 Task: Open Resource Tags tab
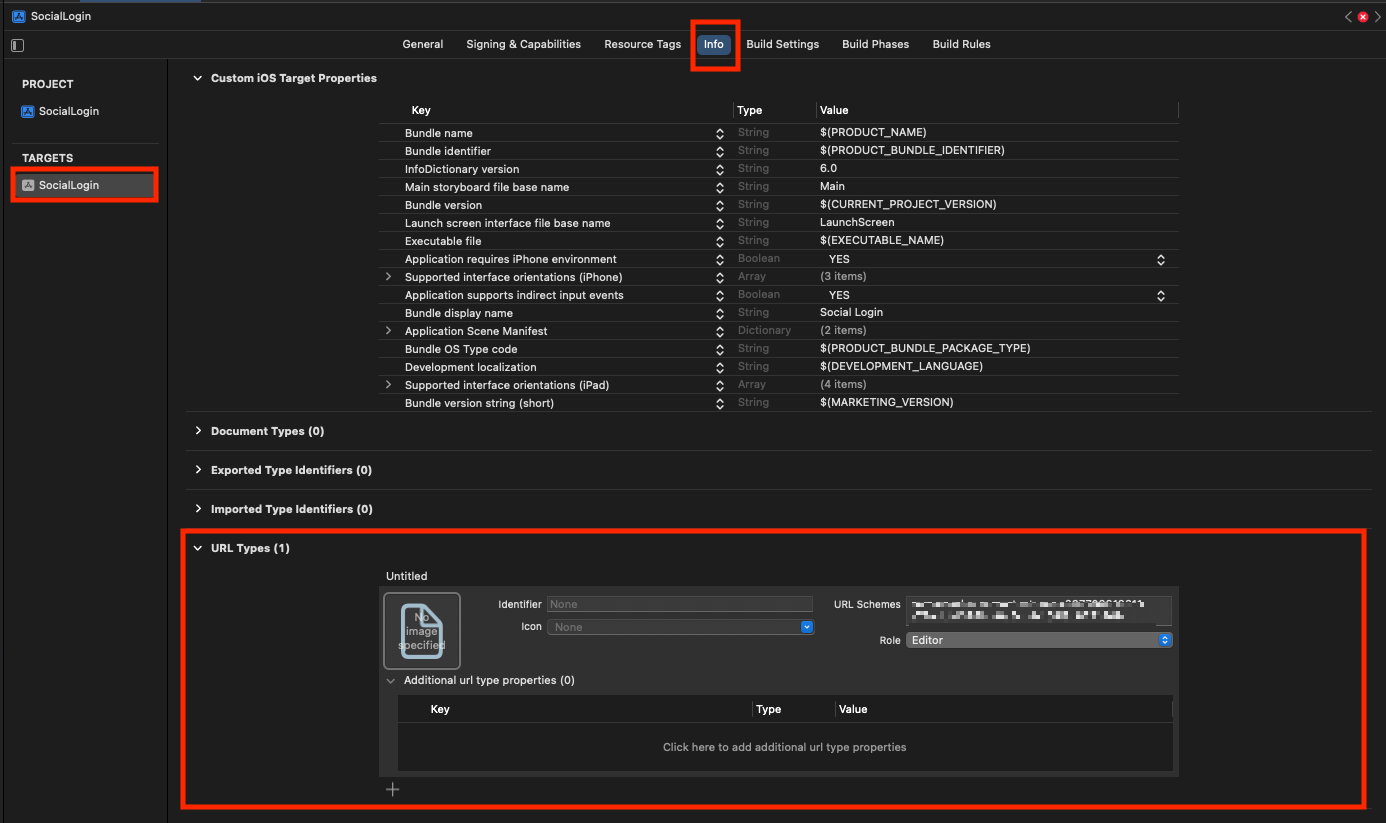(643, 44)
